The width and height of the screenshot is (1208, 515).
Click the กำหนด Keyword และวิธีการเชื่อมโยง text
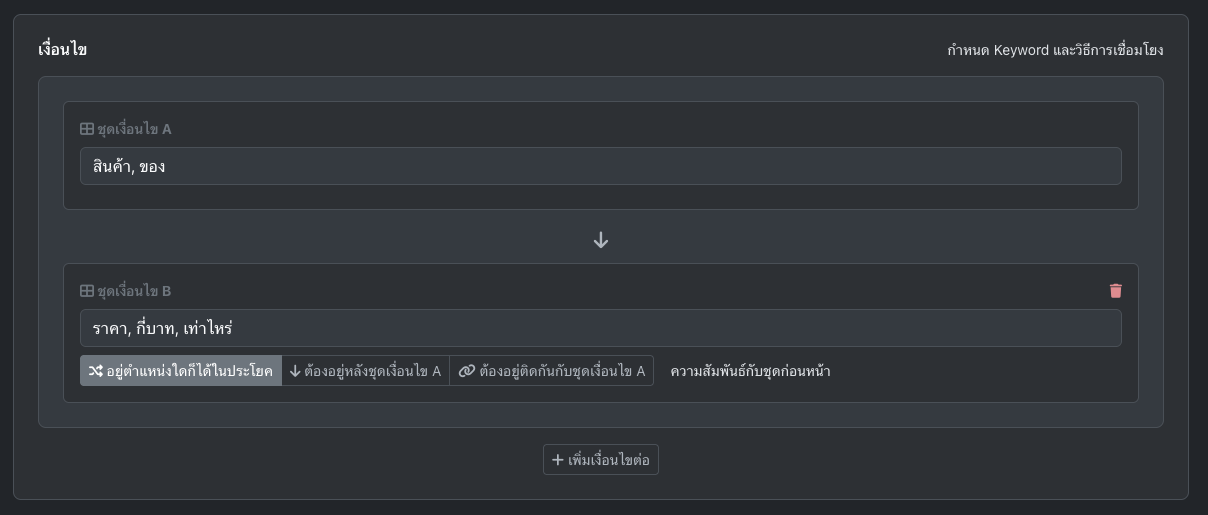(x=1055, y=50)
